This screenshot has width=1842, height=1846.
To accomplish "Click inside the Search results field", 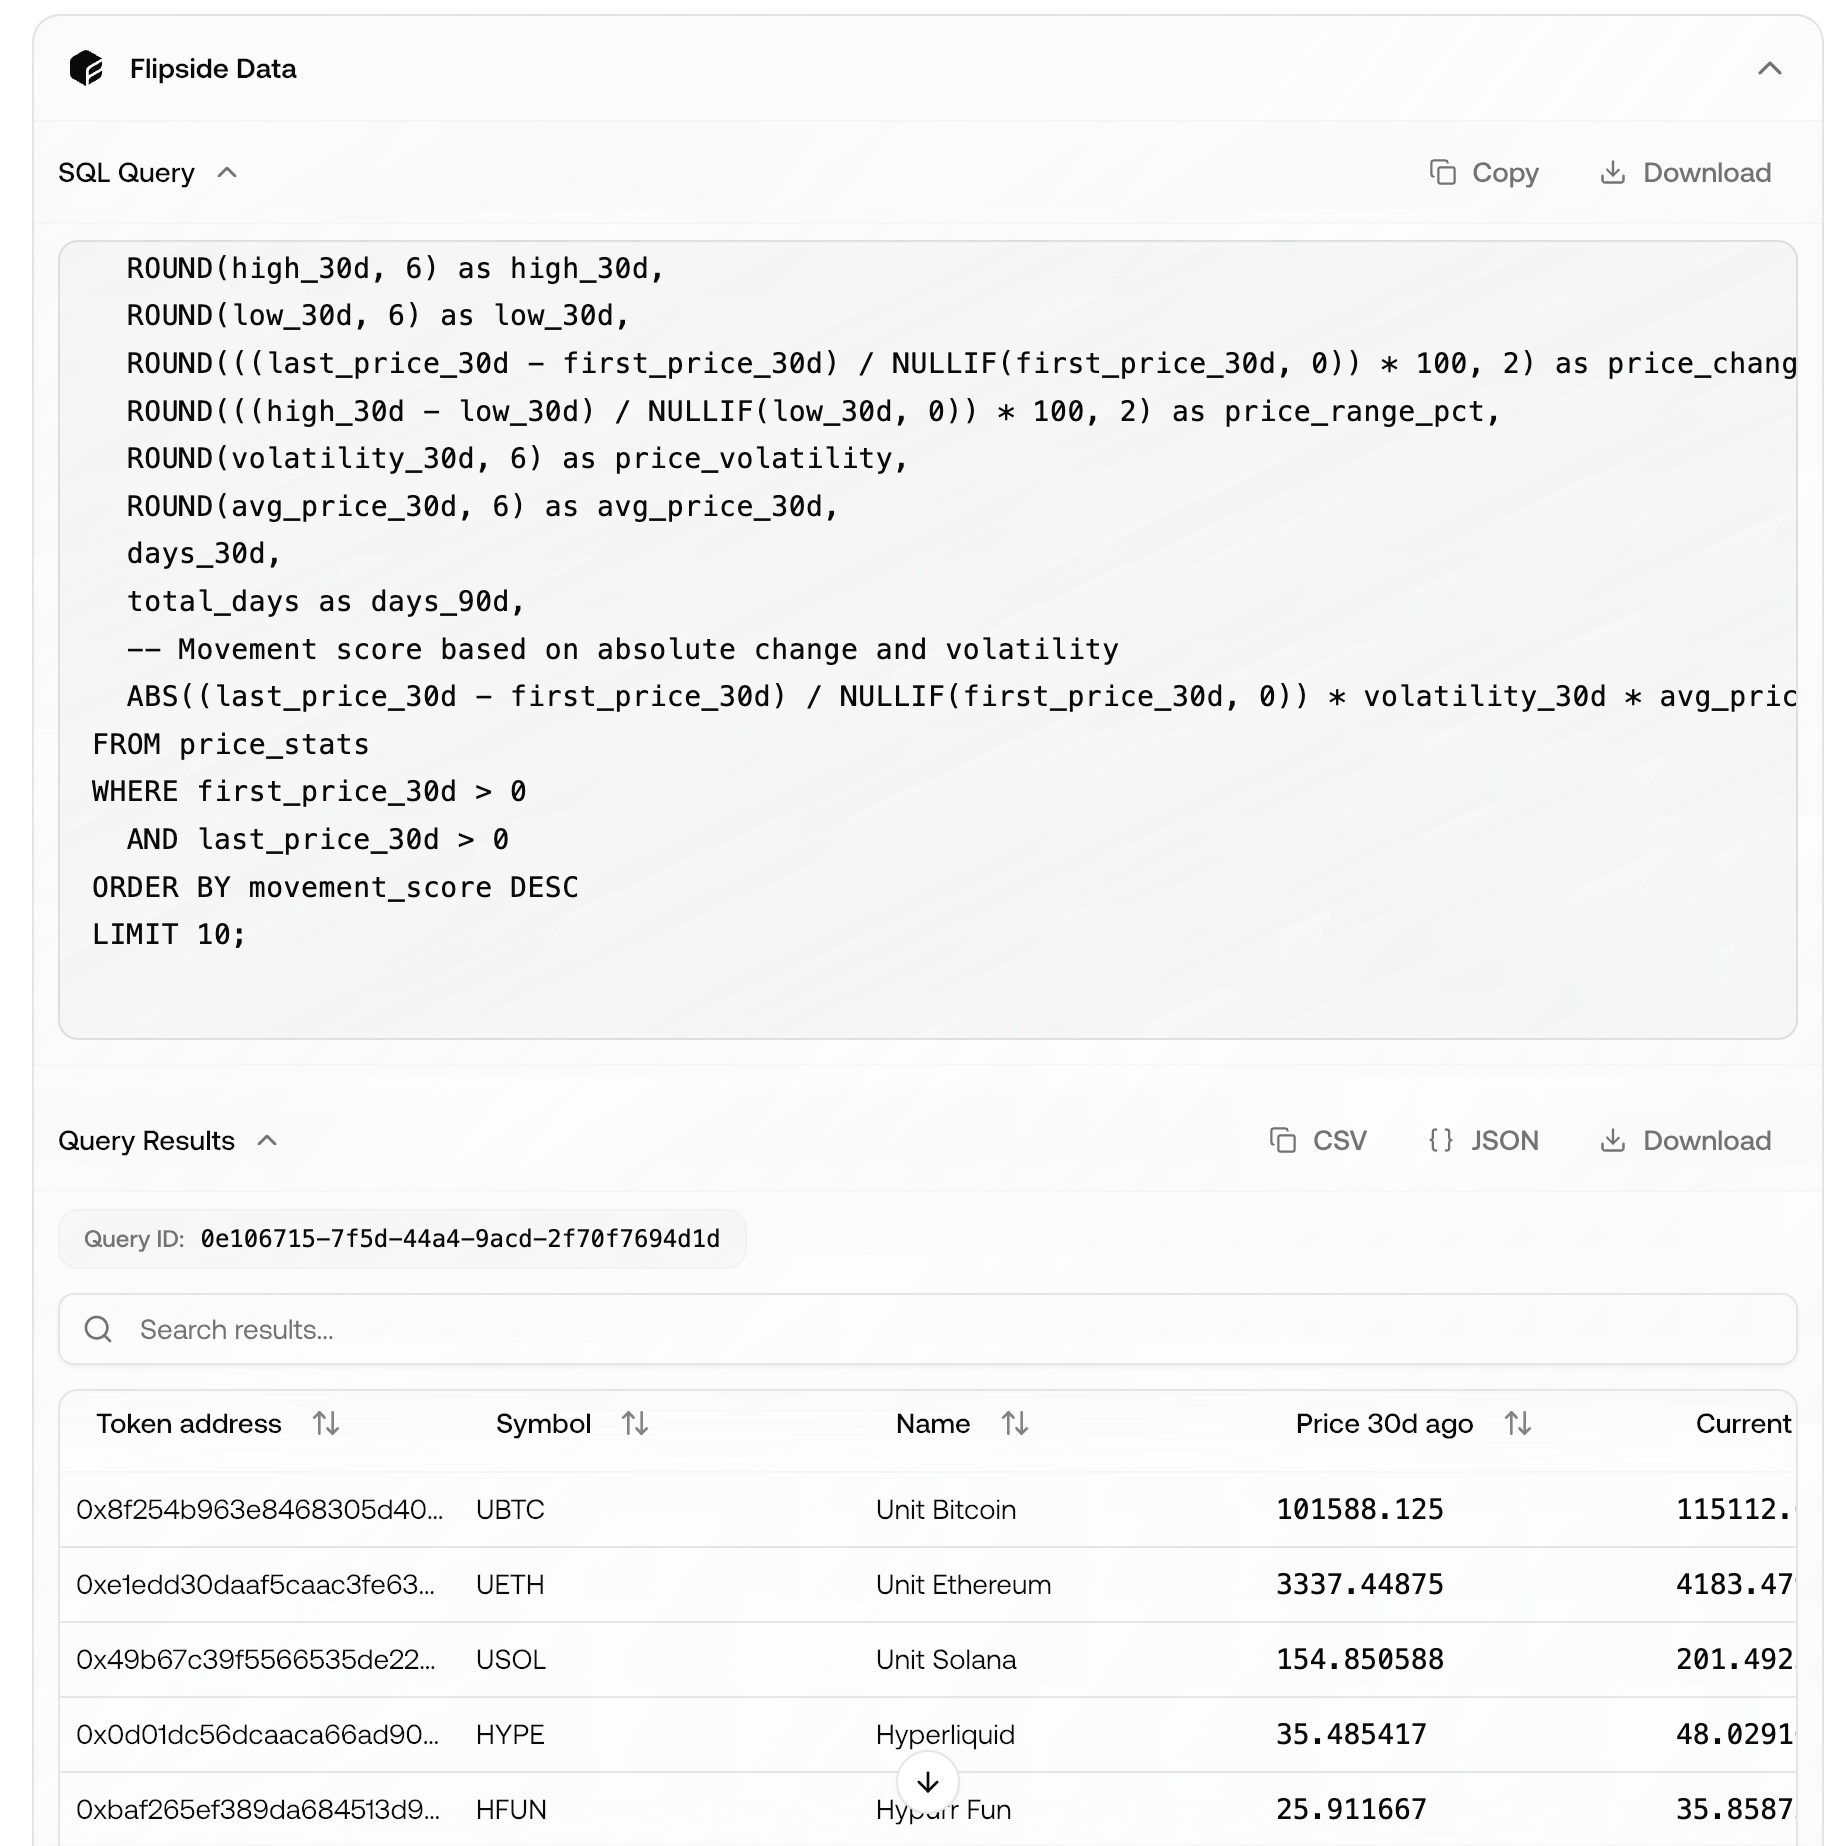I will click(500, 1329).
